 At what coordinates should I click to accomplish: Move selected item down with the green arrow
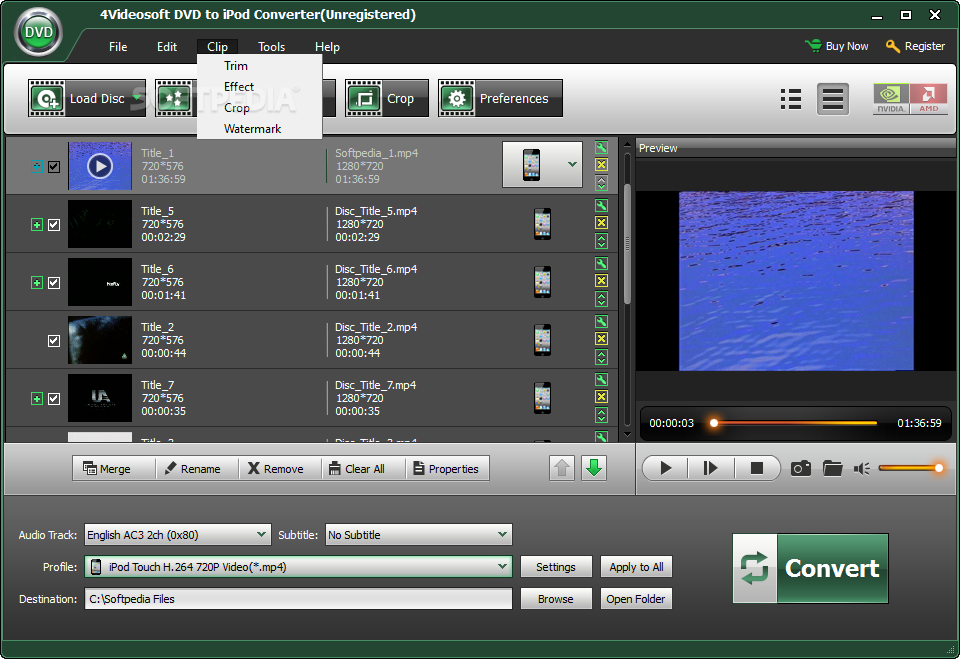click(x=593, y=469)
